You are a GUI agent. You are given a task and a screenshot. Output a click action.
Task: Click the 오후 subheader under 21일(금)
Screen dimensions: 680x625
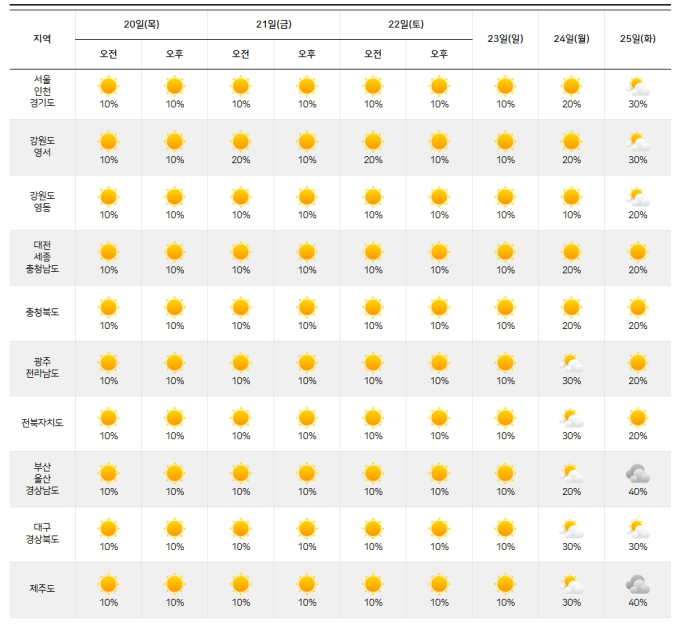307,54
